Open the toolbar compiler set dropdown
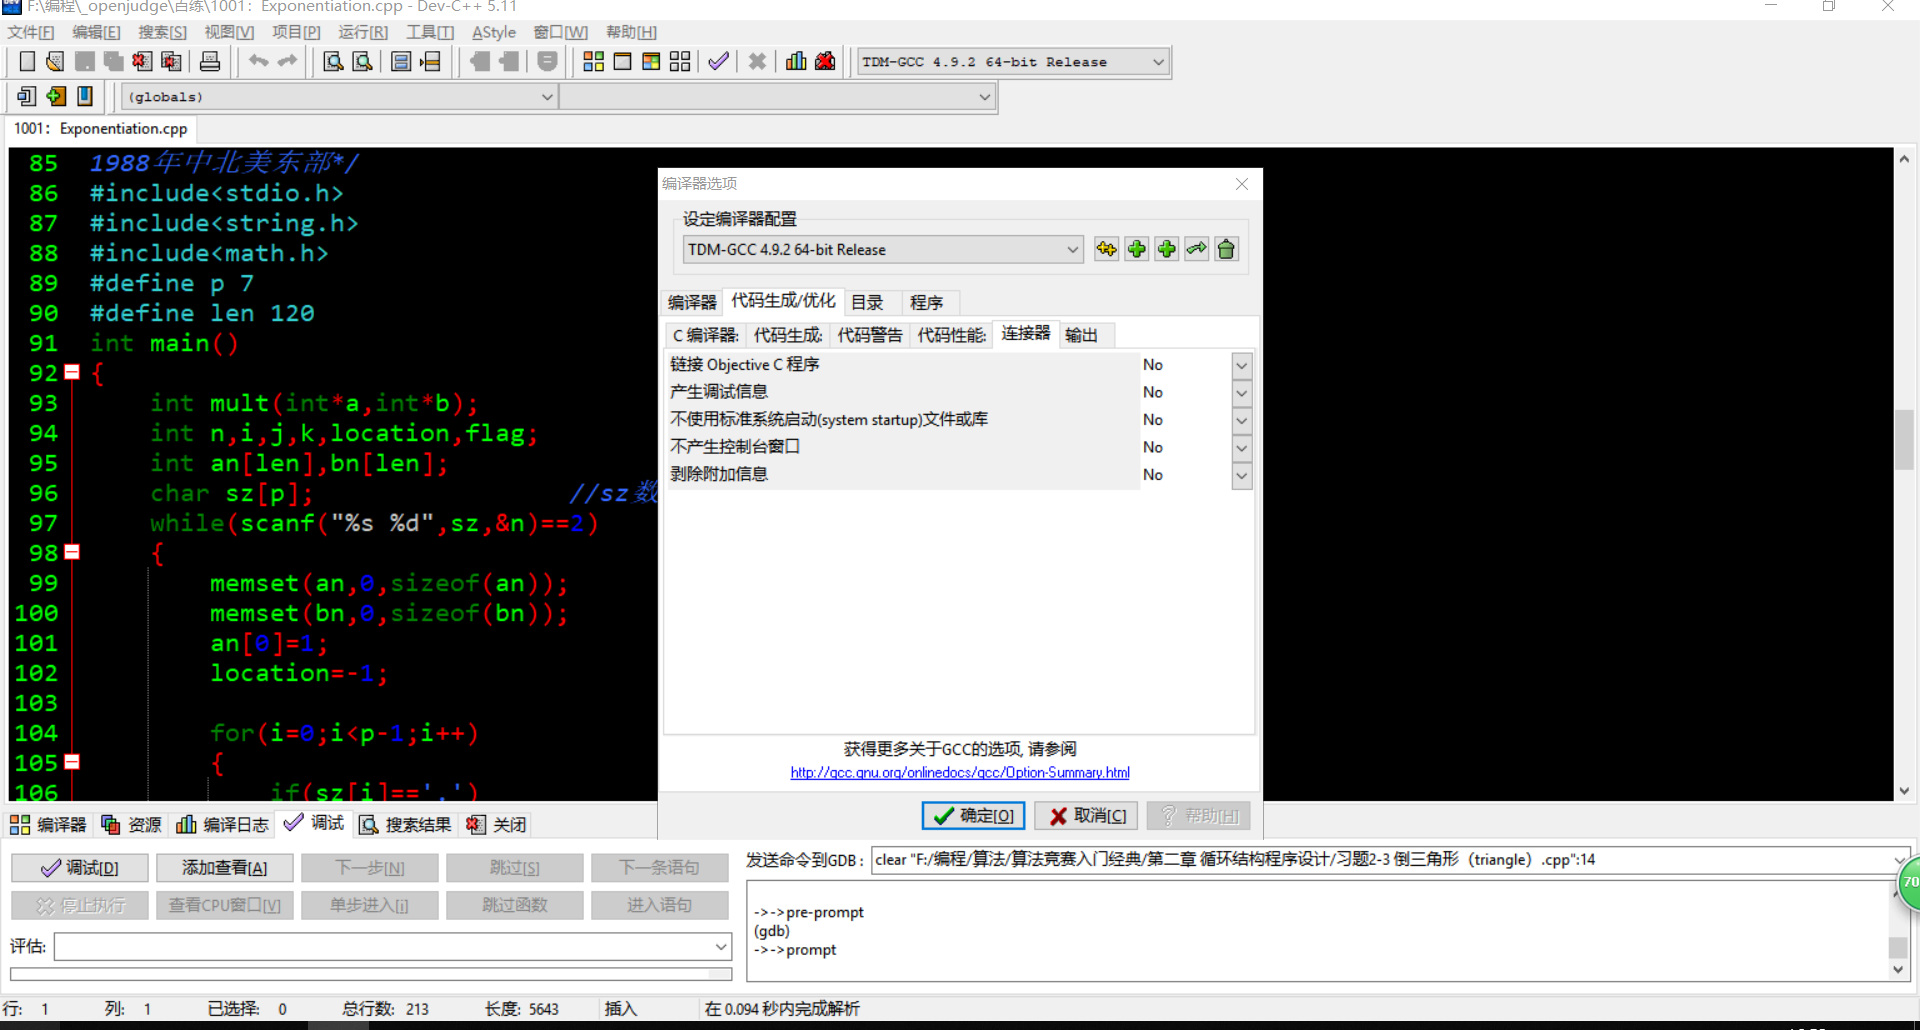The height and width of the screenshot is (1030, 1920). (x=1158, y=62)
